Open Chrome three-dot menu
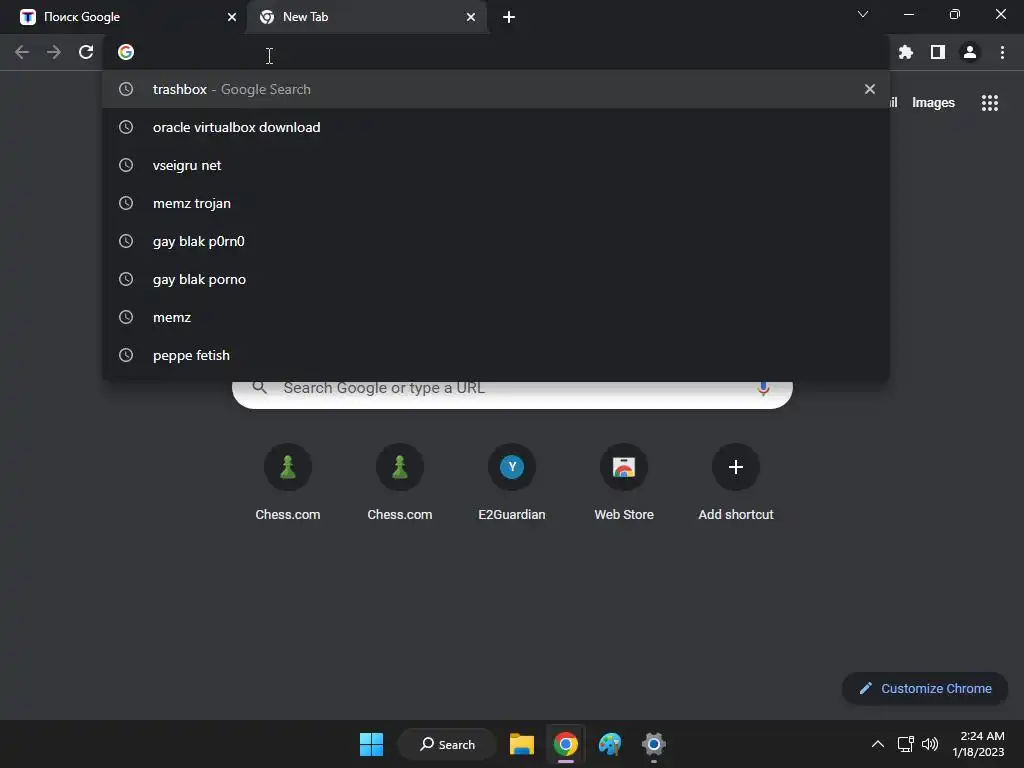The height and width of the screenshot is (768, 1024). click(1002, 52)
